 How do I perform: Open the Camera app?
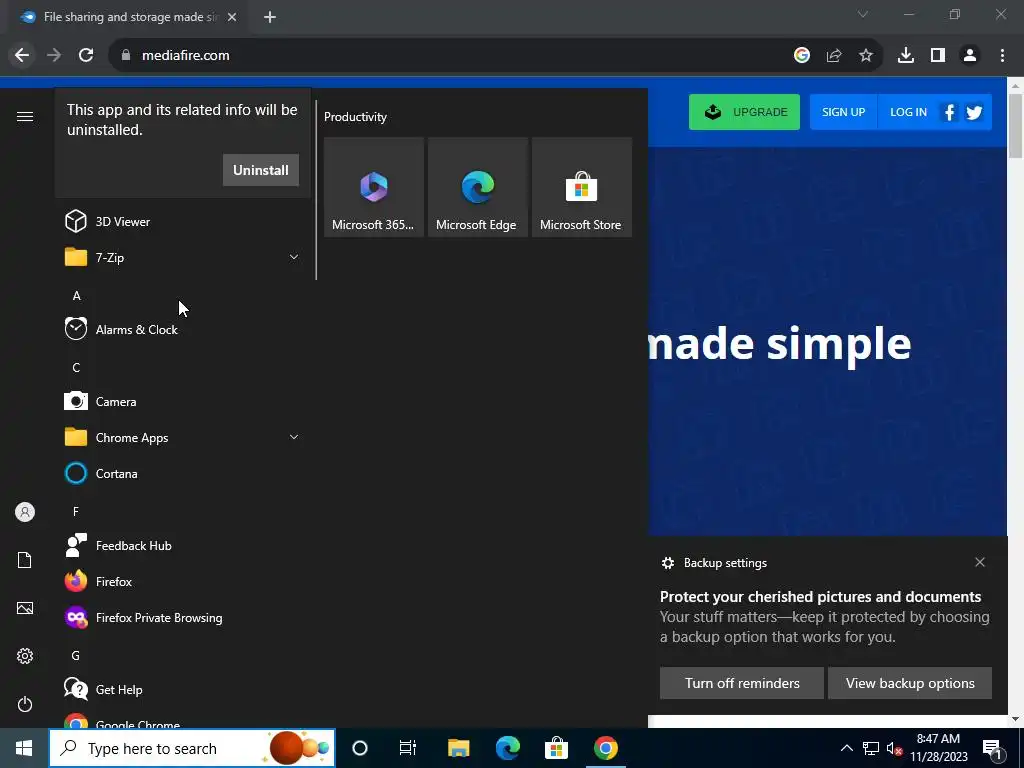click(183, 402)
